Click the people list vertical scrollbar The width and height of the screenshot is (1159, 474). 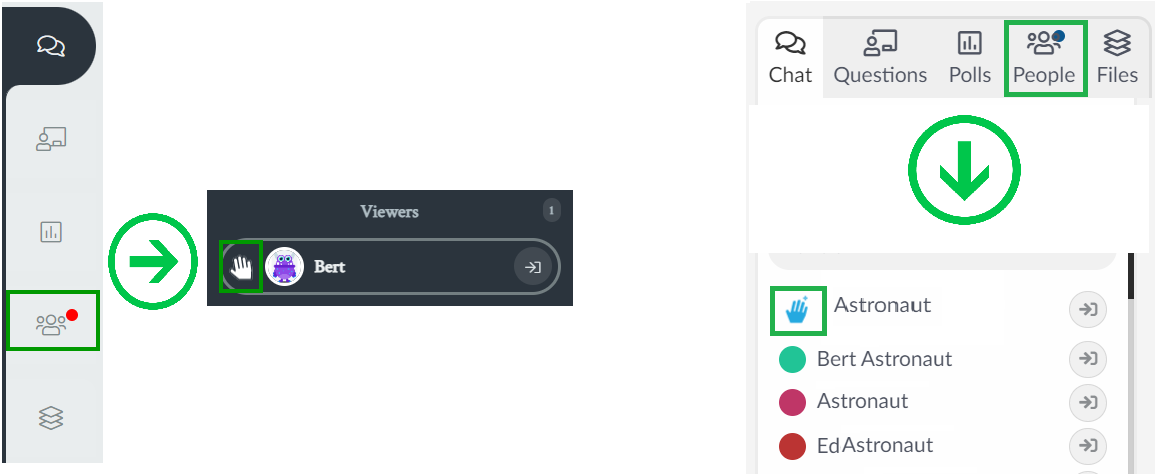(1130, 275)
